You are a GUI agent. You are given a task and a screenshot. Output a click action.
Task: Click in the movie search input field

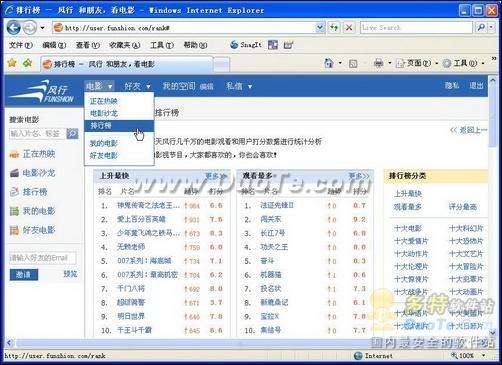tap(38, 134)
